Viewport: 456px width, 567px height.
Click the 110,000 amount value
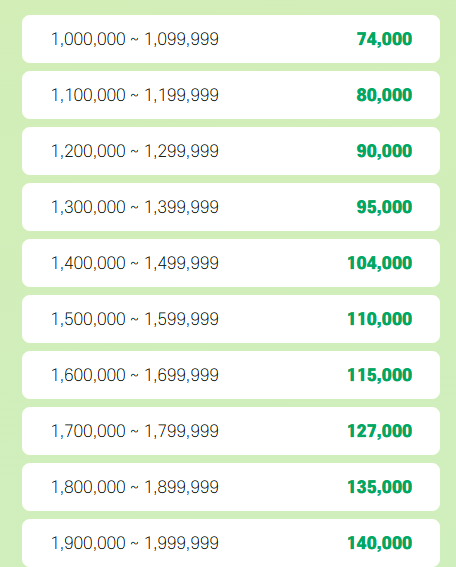click(379, 319)
